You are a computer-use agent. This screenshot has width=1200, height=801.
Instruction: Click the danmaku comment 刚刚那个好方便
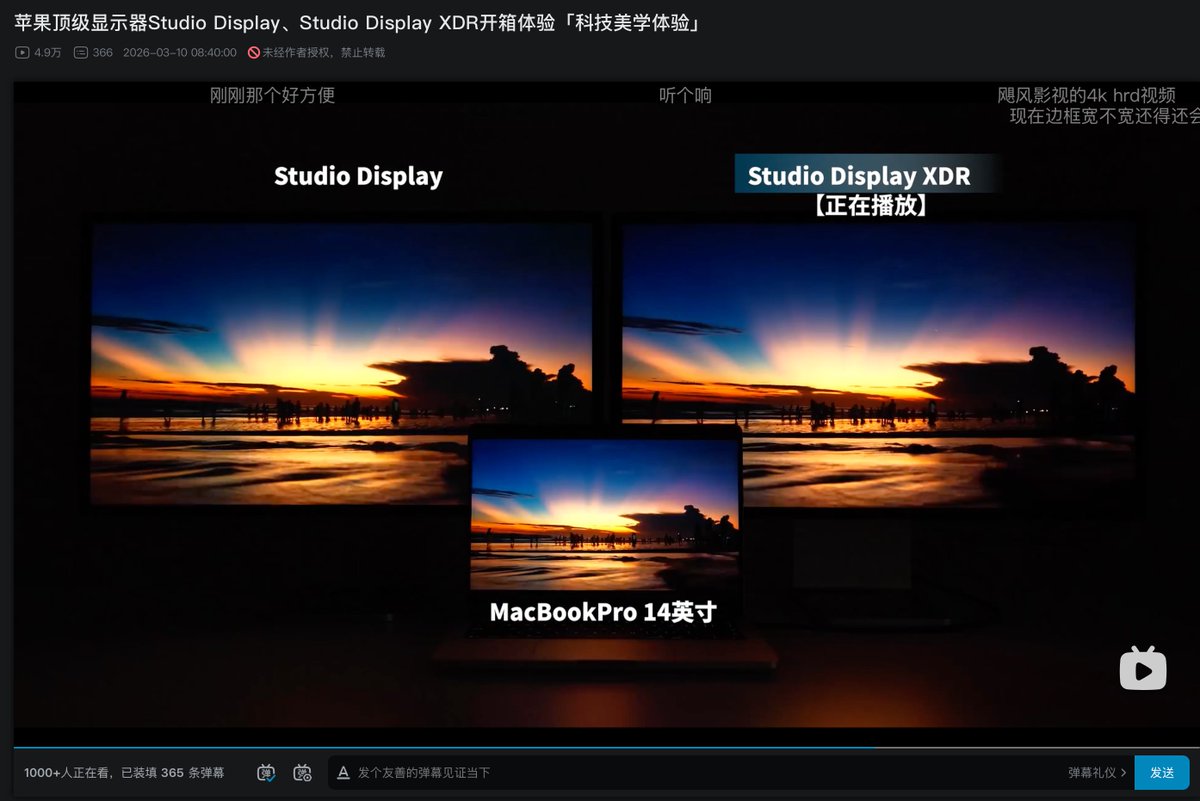[x=272, y=96]
